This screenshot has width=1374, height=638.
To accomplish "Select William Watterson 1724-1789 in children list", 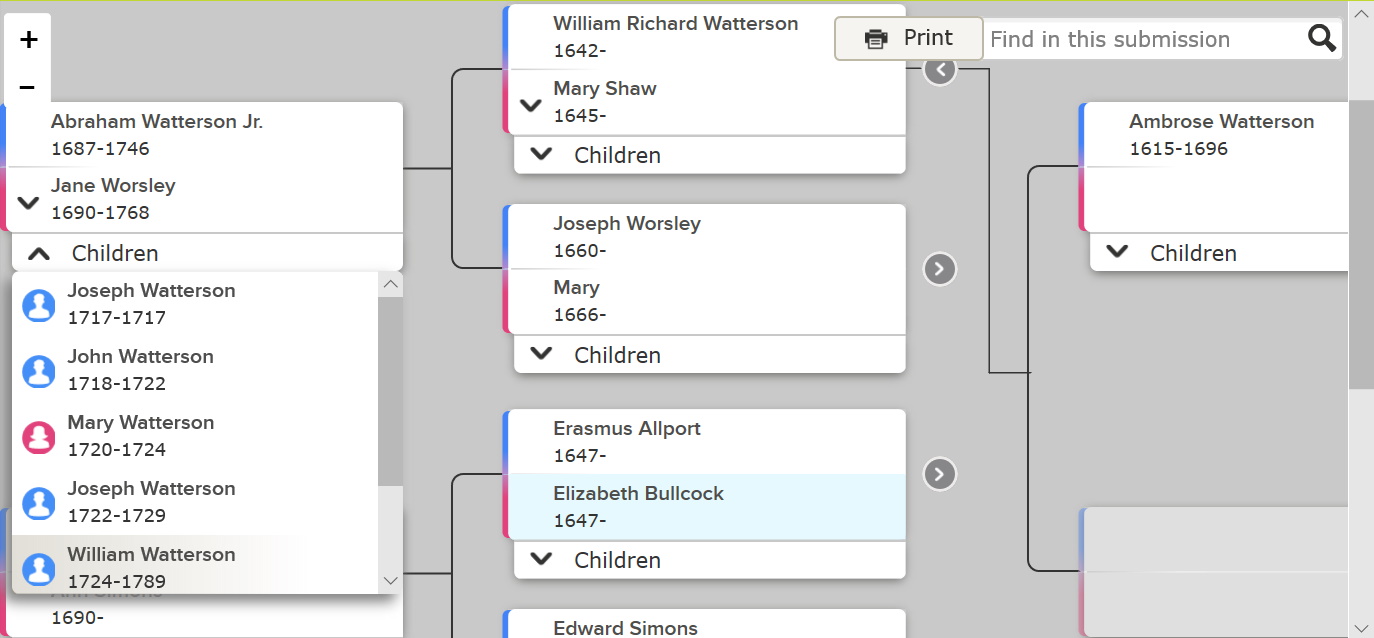I will click(151, 567).
